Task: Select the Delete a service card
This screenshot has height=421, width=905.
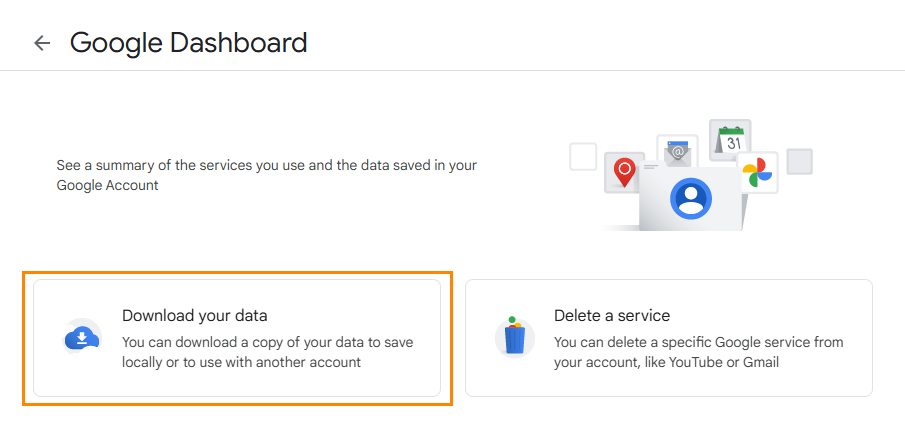Action: click(x=669, y=338)
